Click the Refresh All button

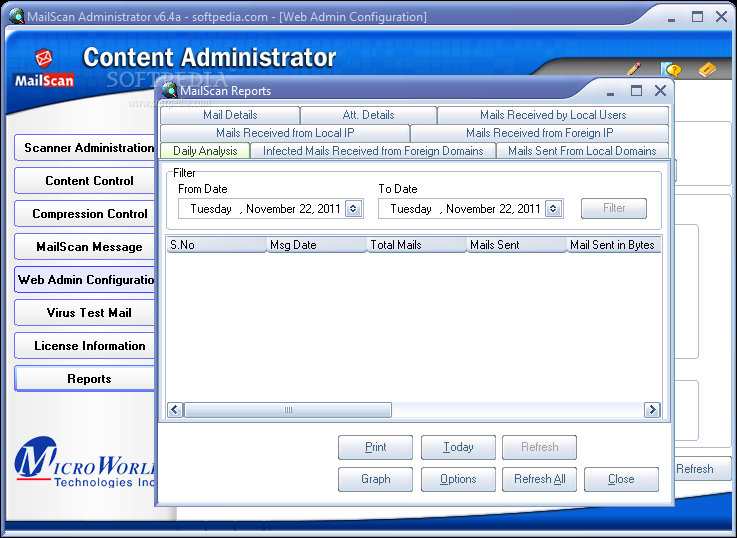pyautogui.click(x=540, y=479)
